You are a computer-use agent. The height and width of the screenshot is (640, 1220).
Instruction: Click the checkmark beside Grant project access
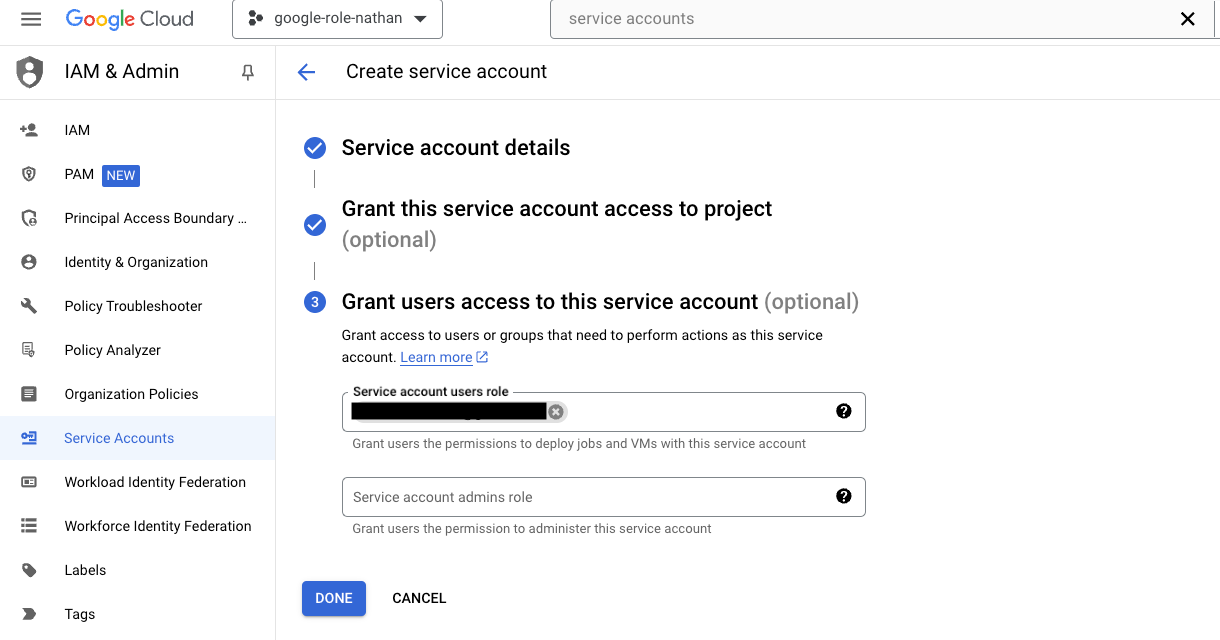315,224
